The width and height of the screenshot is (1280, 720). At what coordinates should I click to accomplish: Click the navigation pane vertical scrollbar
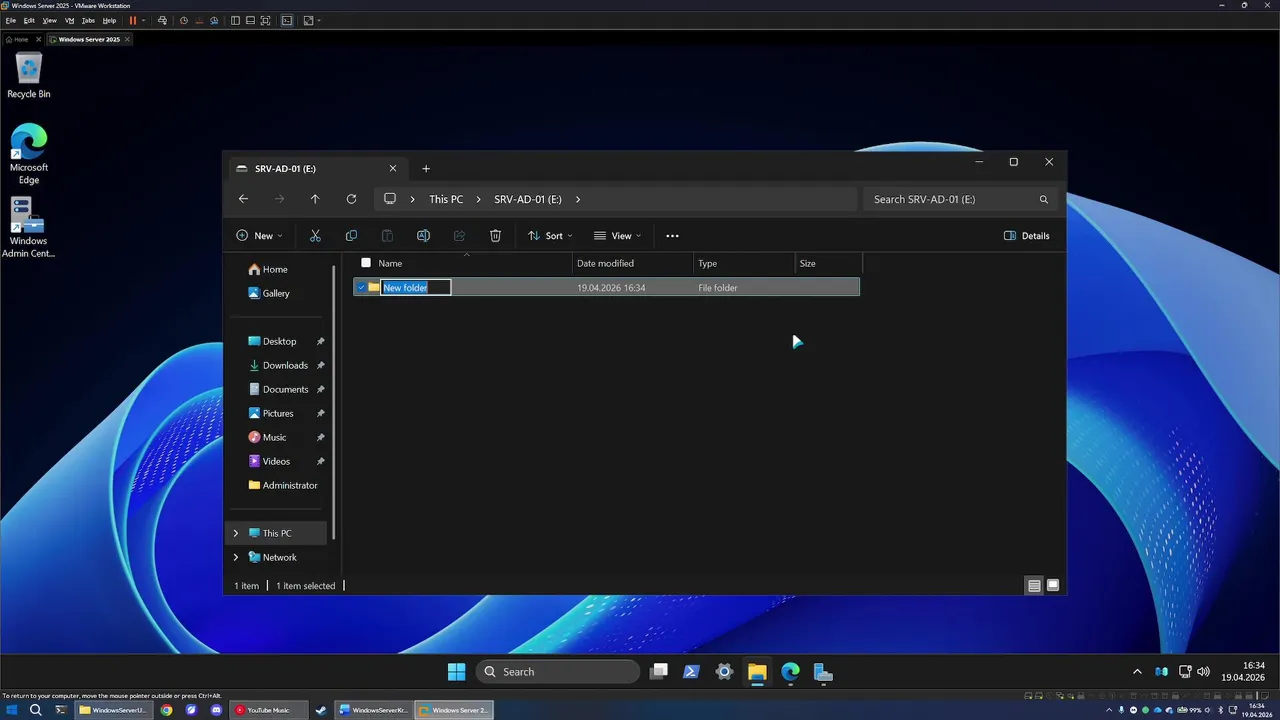coord(333,400)
